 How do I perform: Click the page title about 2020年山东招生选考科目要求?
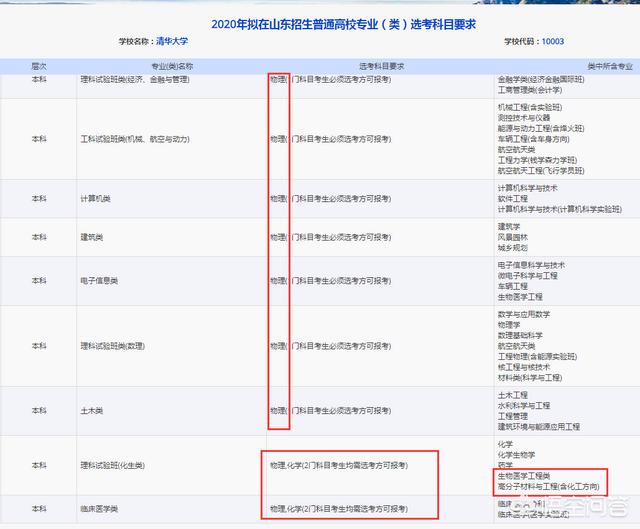point(343,24)
